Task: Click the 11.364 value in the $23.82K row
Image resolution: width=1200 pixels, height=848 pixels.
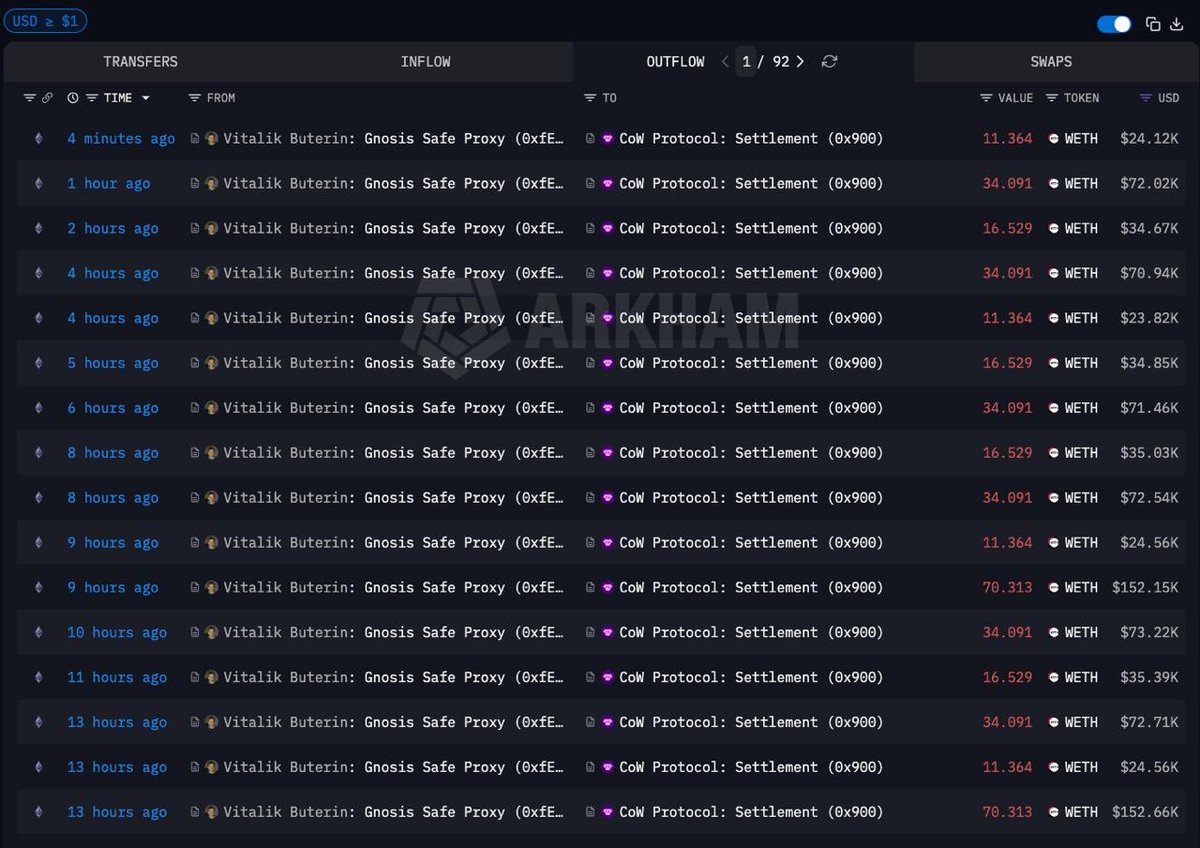Action: pos(1007,319)
